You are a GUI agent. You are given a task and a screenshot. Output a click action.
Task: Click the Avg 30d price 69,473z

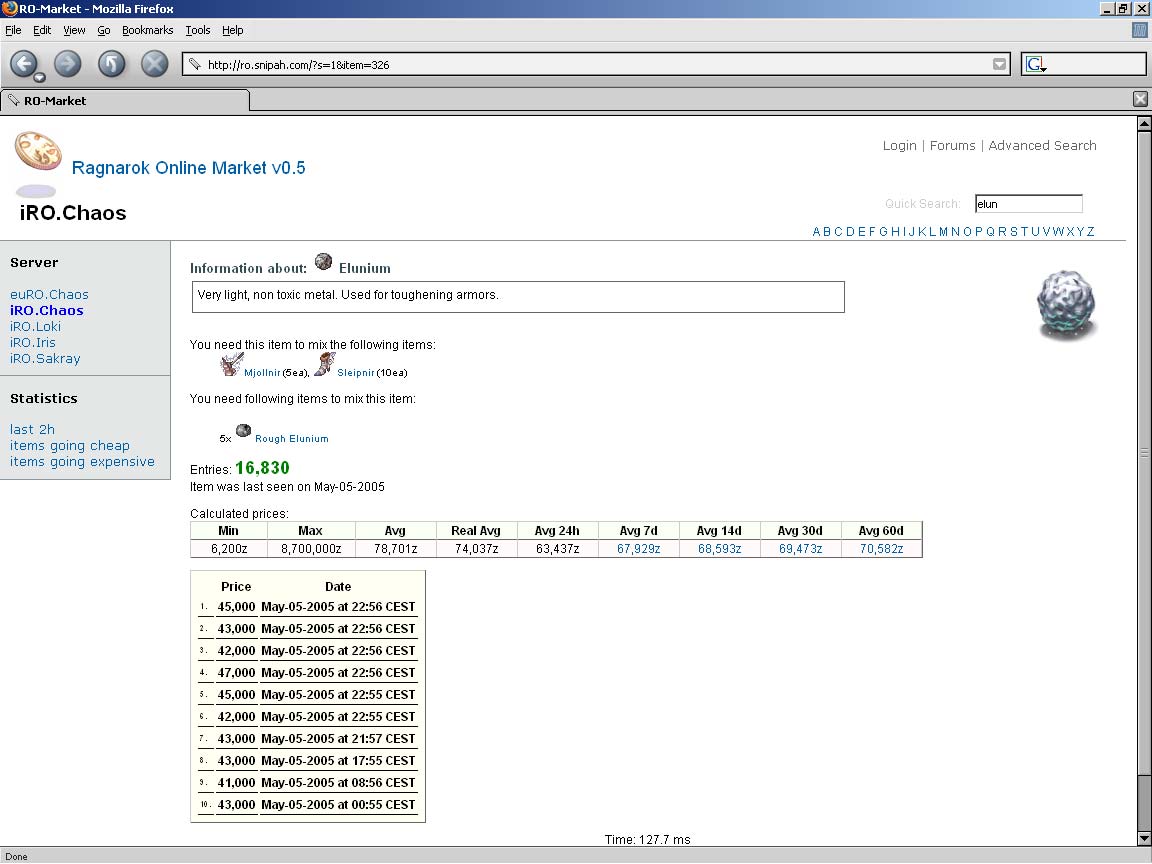(800, 549)
